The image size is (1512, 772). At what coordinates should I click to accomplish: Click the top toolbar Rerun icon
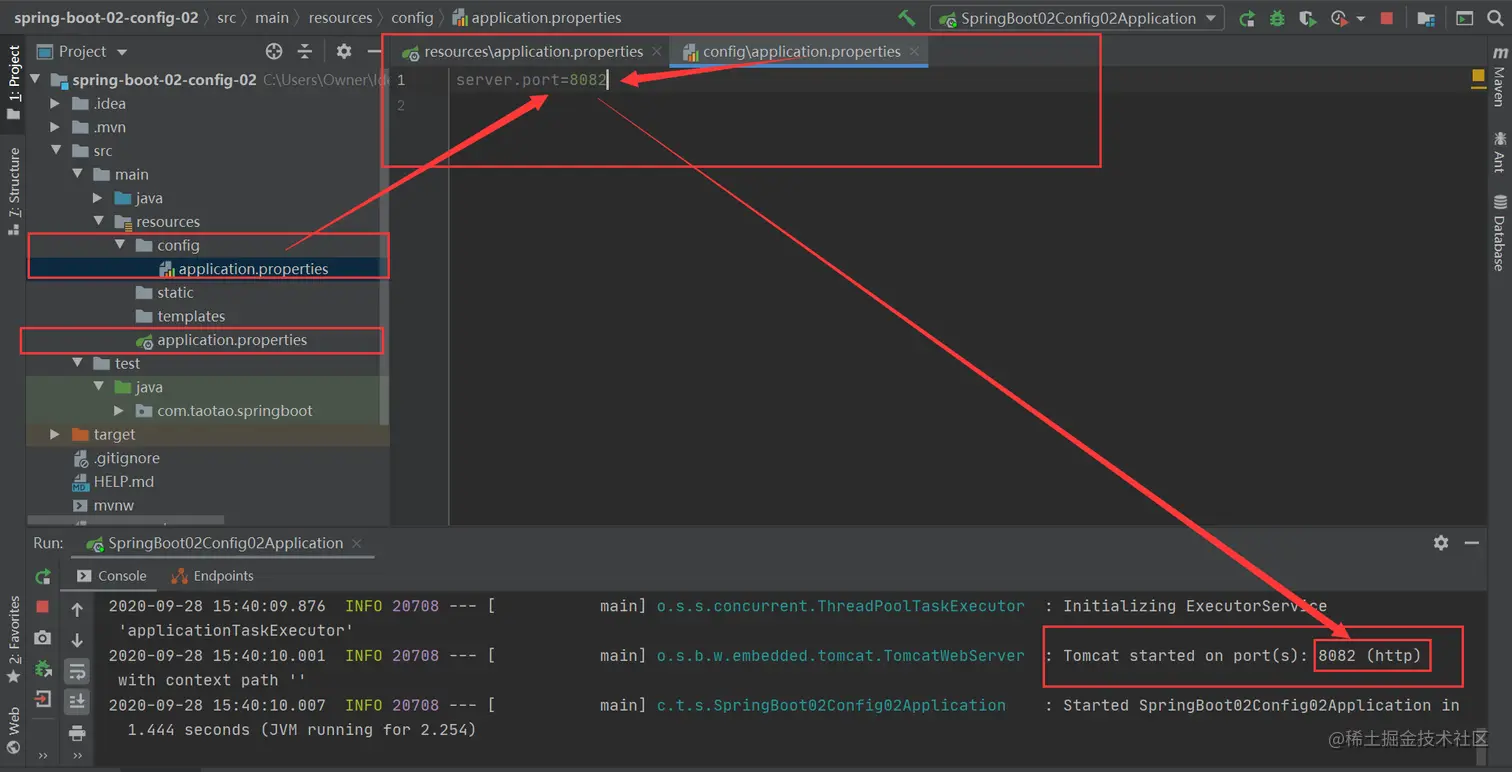coord(1247,18)
